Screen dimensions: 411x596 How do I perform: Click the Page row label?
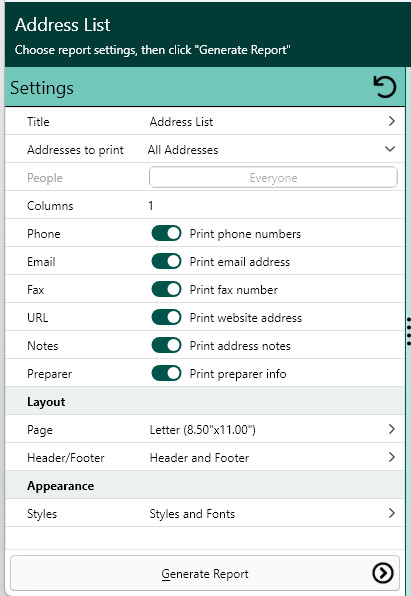click(40, 430)
